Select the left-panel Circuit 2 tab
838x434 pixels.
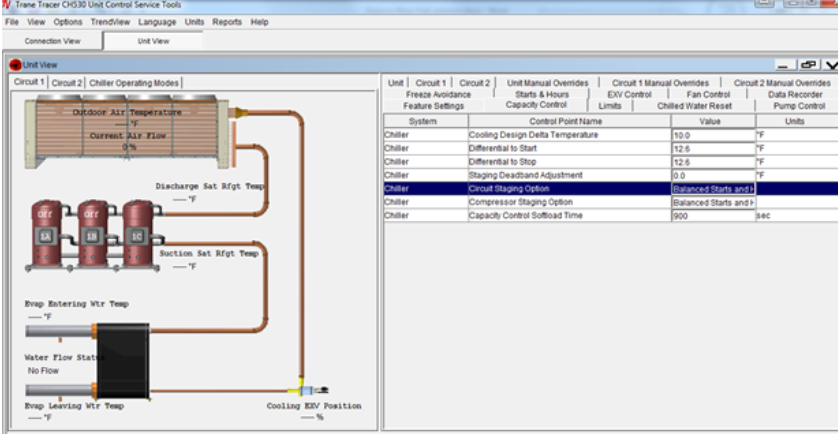click(x=67, y=83)
